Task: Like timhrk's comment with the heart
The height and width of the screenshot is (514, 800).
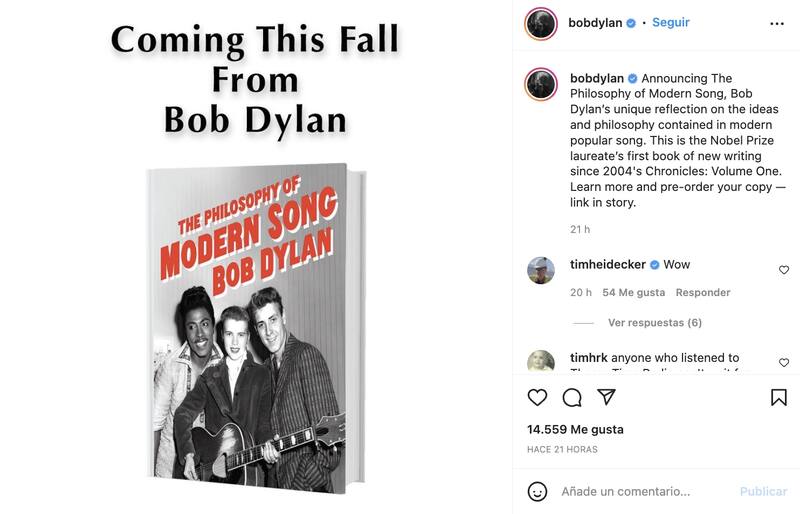Action: (784, 362)
